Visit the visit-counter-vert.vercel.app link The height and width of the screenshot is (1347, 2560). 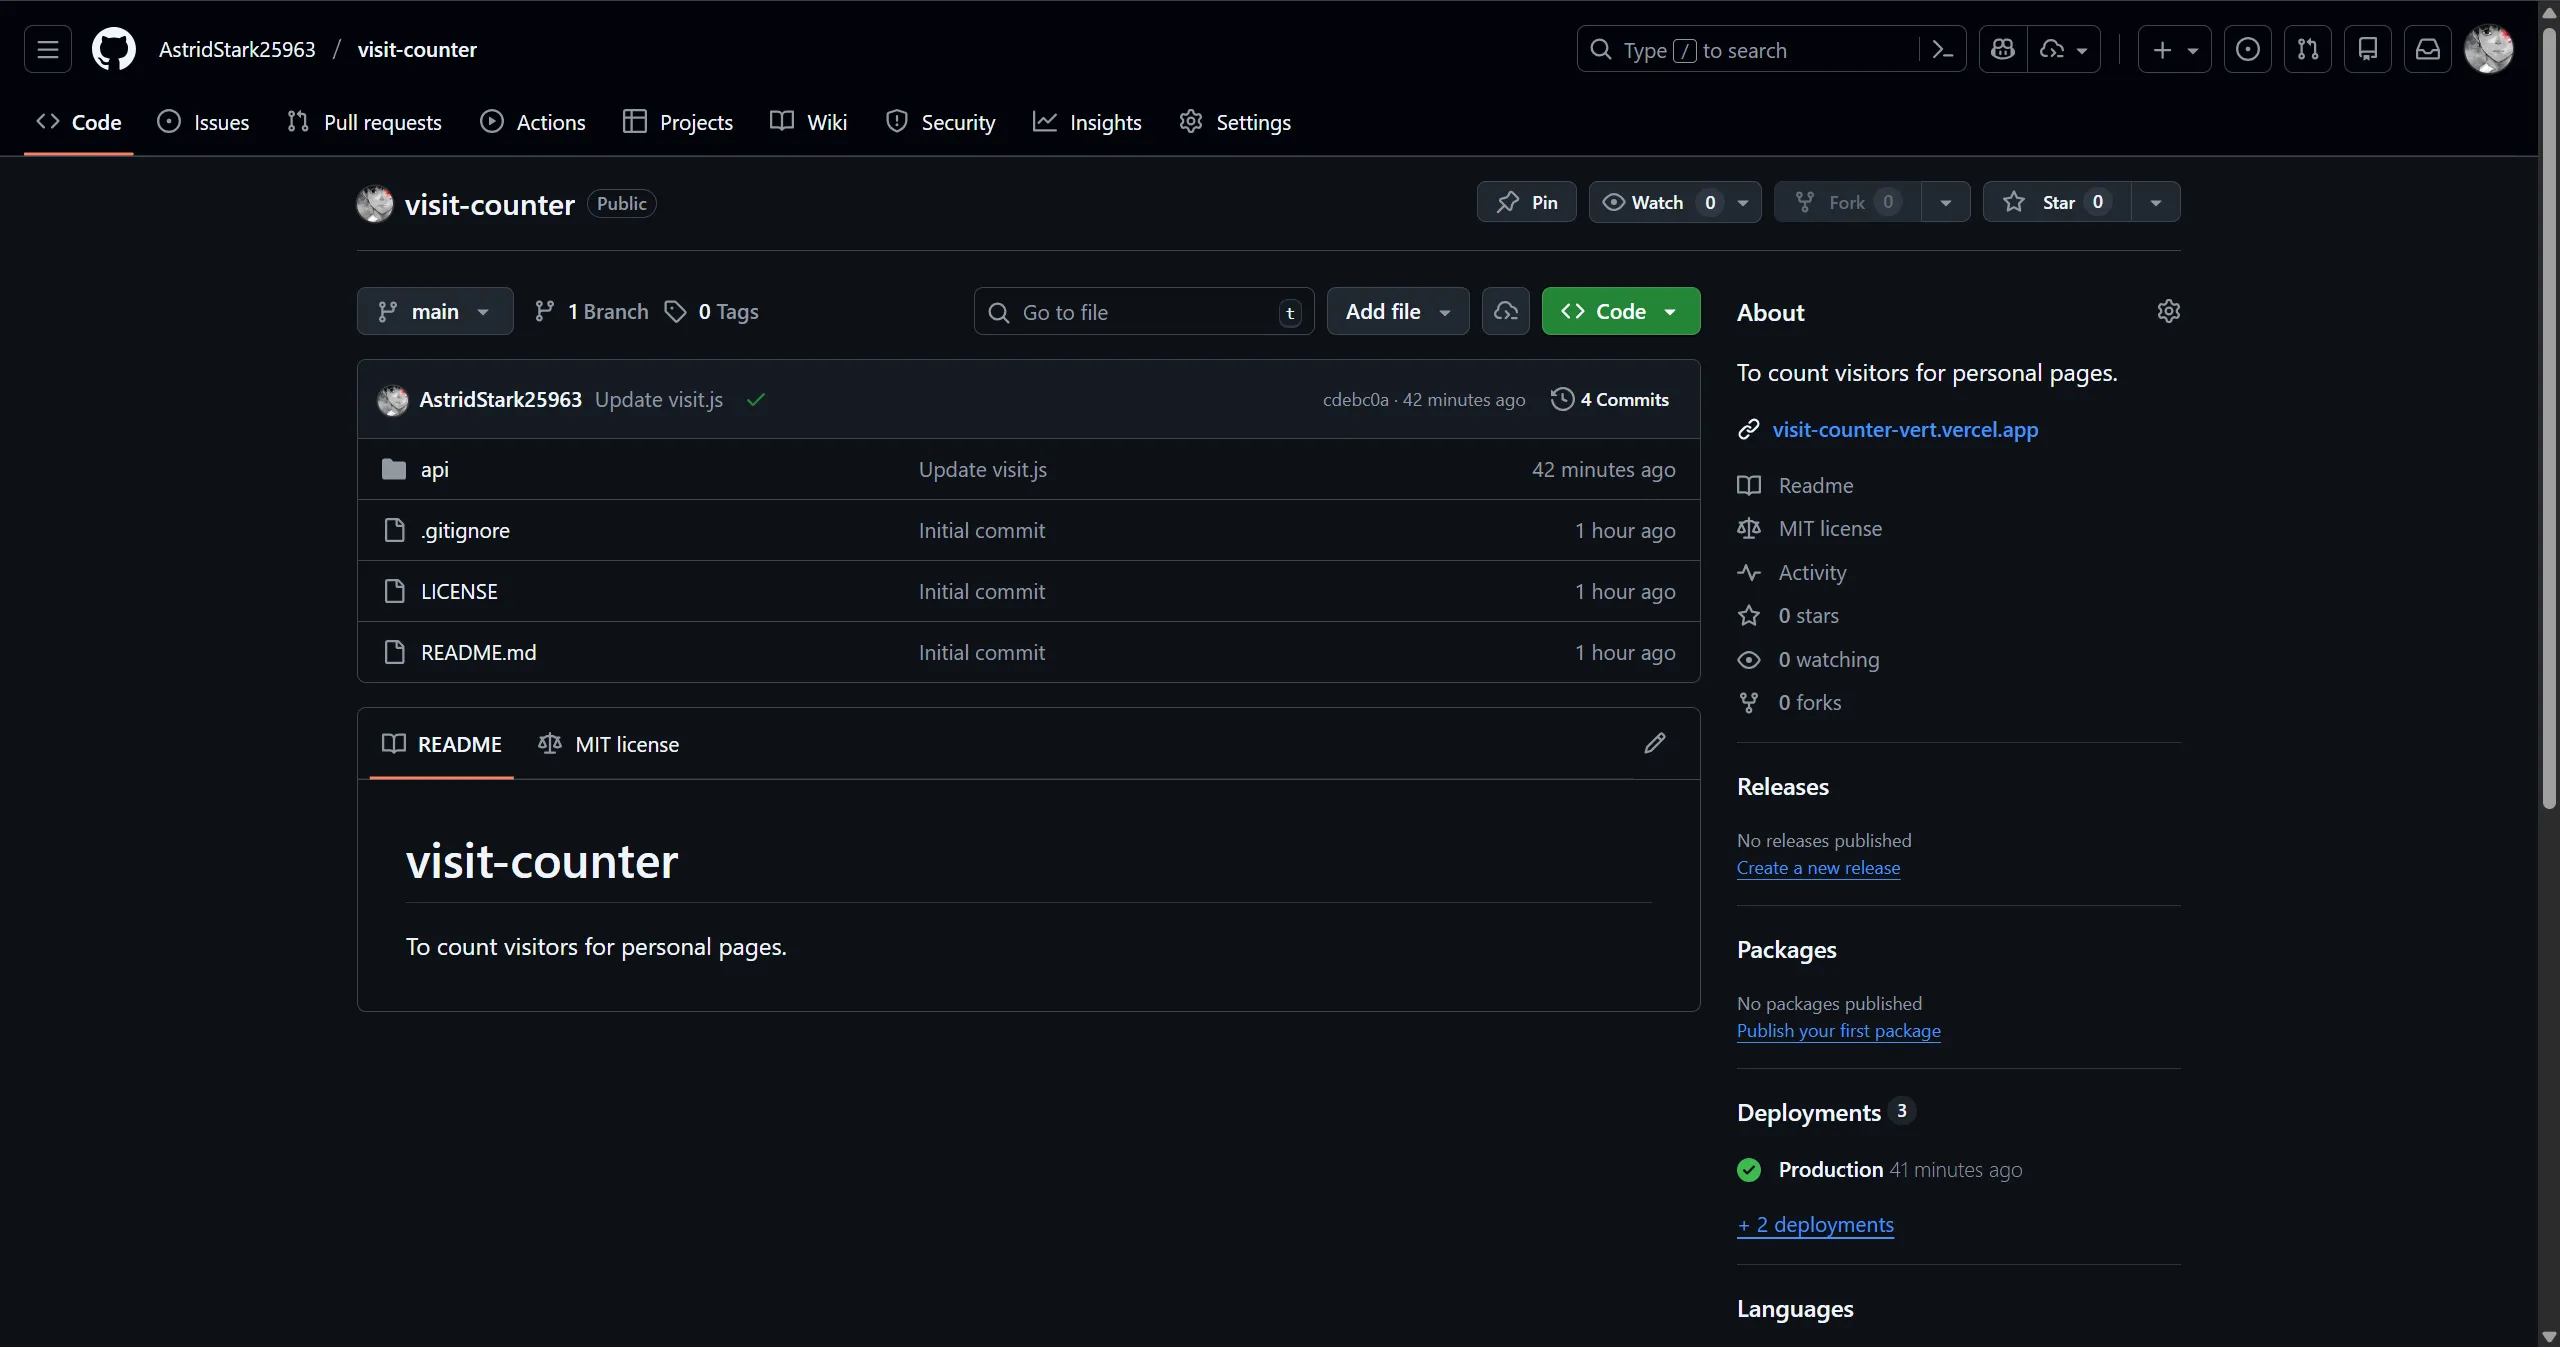click(x=1903, y=430)
